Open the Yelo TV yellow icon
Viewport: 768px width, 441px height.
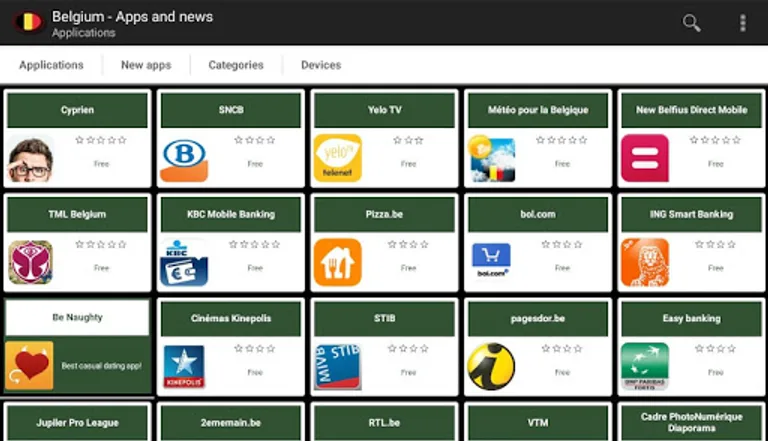[337, 158]
